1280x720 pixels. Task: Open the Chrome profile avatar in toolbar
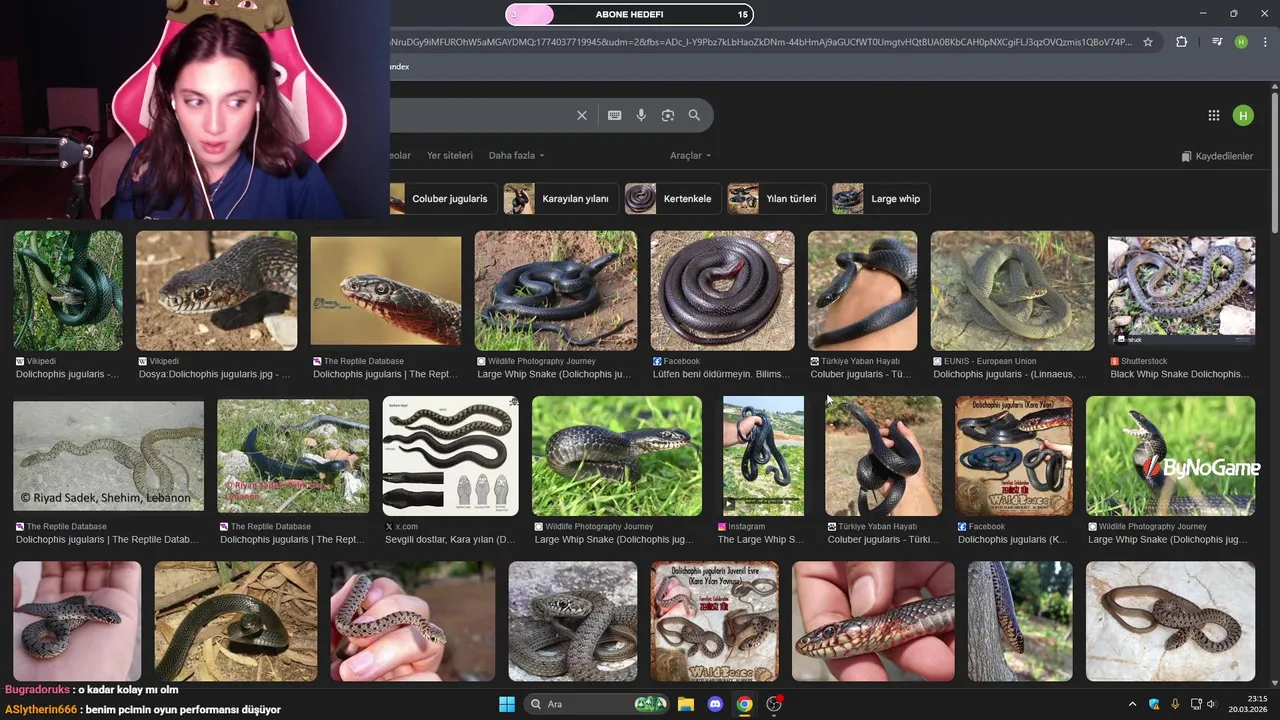[1241, 42]
